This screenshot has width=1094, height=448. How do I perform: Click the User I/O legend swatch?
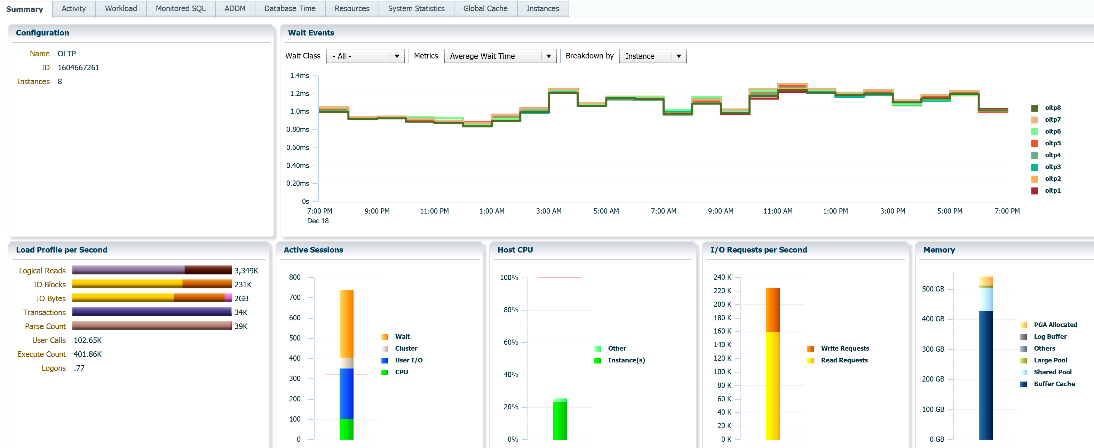click(384, 360)
